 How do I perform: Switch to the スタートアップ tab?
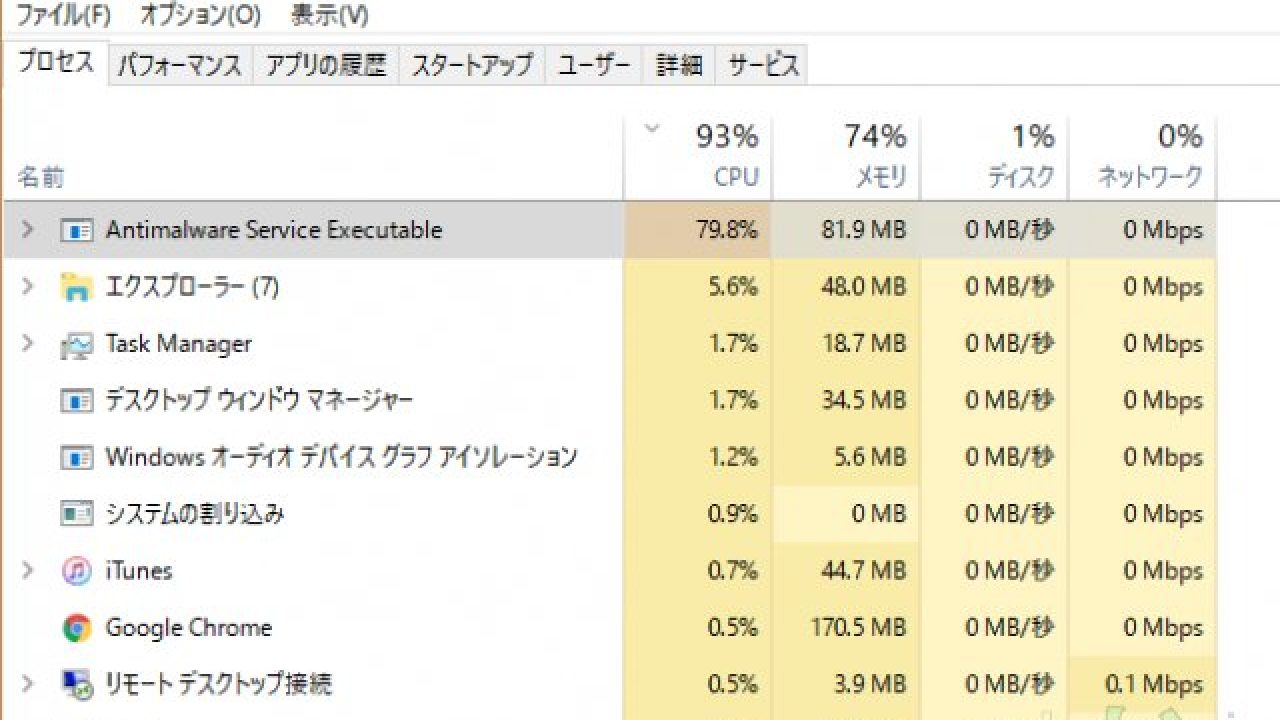click(472, 66)
